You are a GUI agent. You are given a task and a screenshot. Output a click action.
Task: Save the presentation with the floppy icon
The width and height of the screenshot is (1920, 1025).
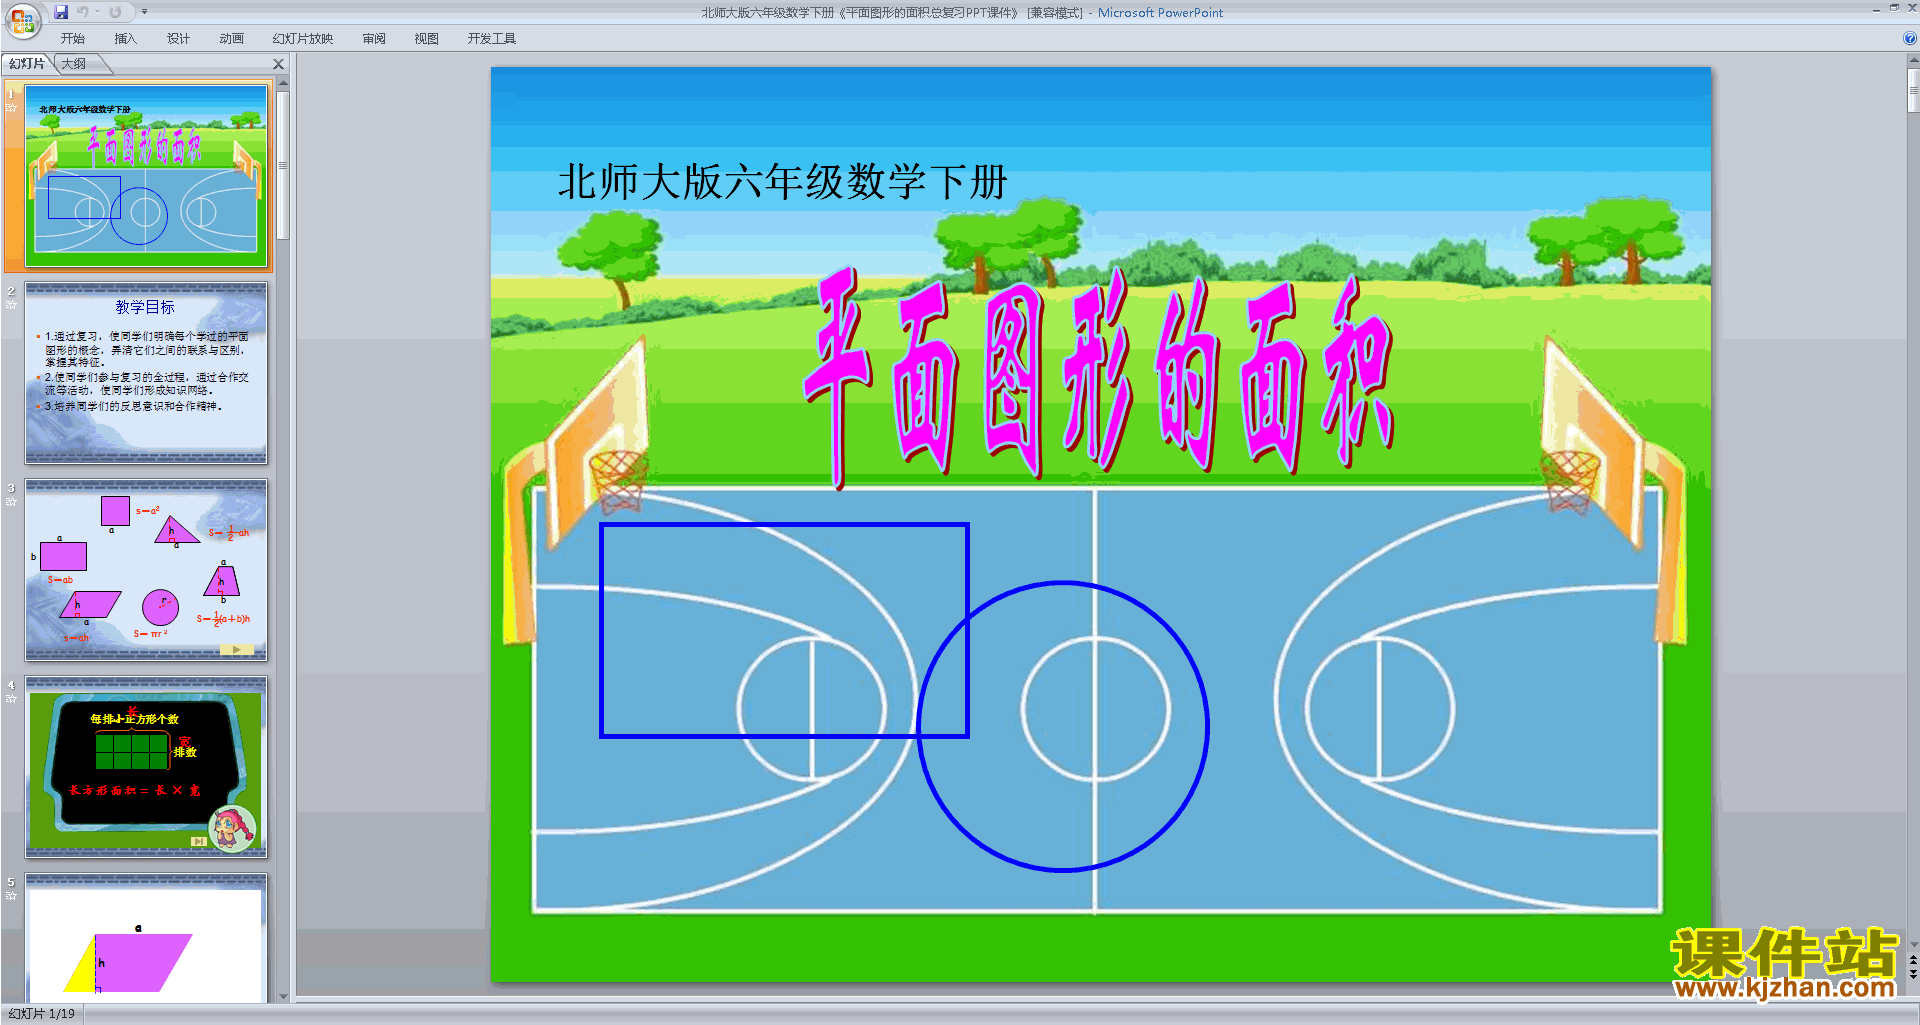[x=61, y=12]
